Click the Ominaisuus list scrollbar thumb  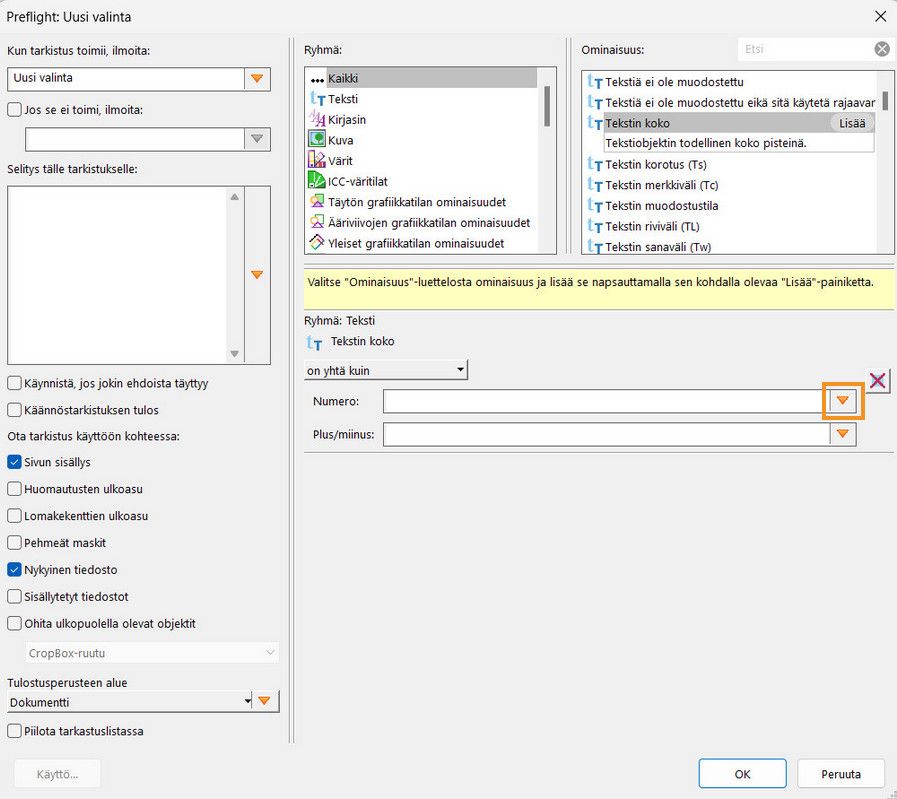tap(885, 101)
